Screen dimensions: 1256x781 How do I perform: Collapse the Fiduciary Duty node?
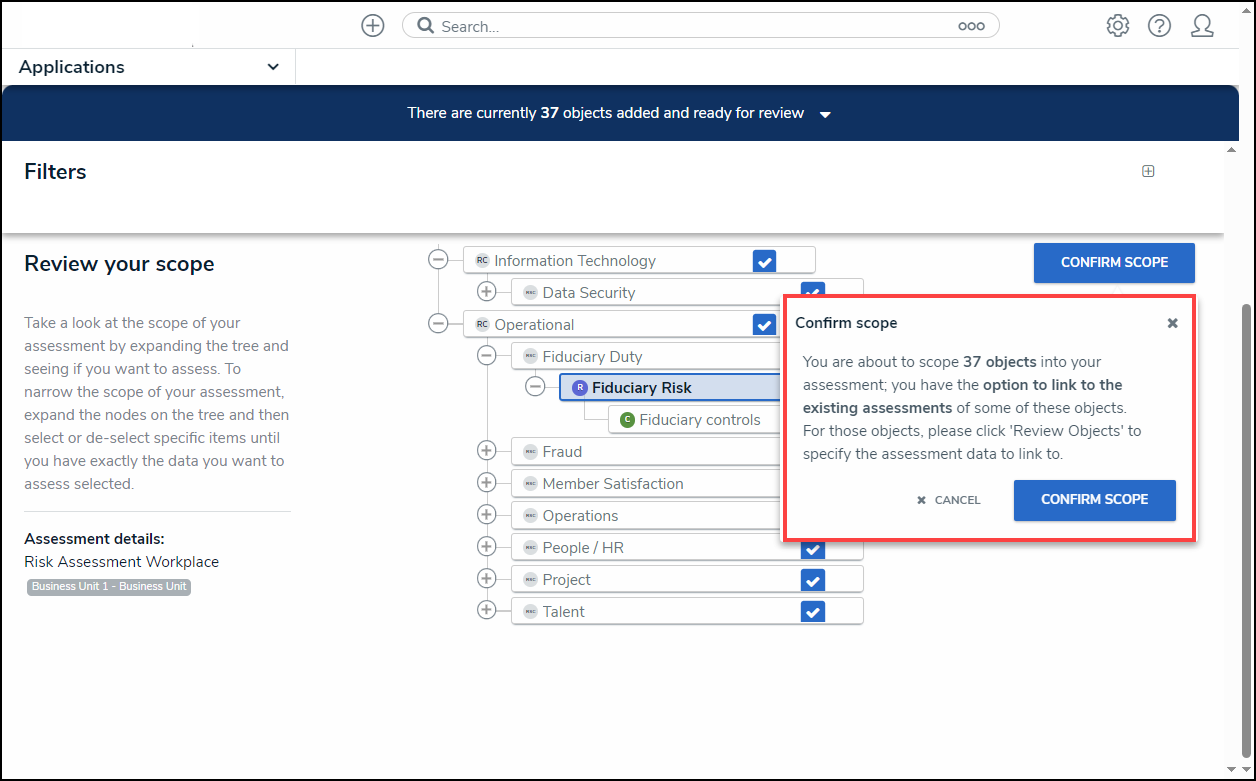(486, 356)
